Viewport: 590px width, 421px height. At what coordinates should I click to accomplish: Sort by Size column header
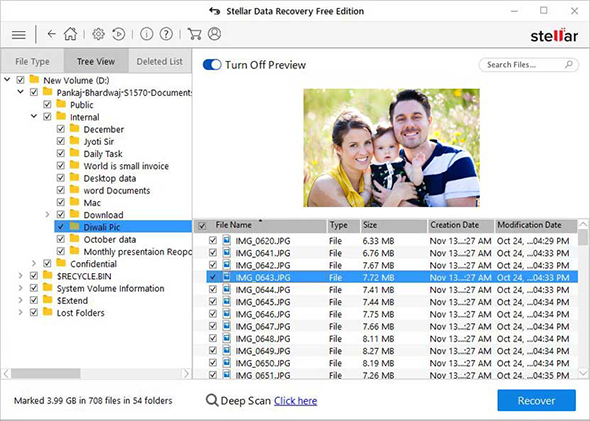(x=394, y=225)
